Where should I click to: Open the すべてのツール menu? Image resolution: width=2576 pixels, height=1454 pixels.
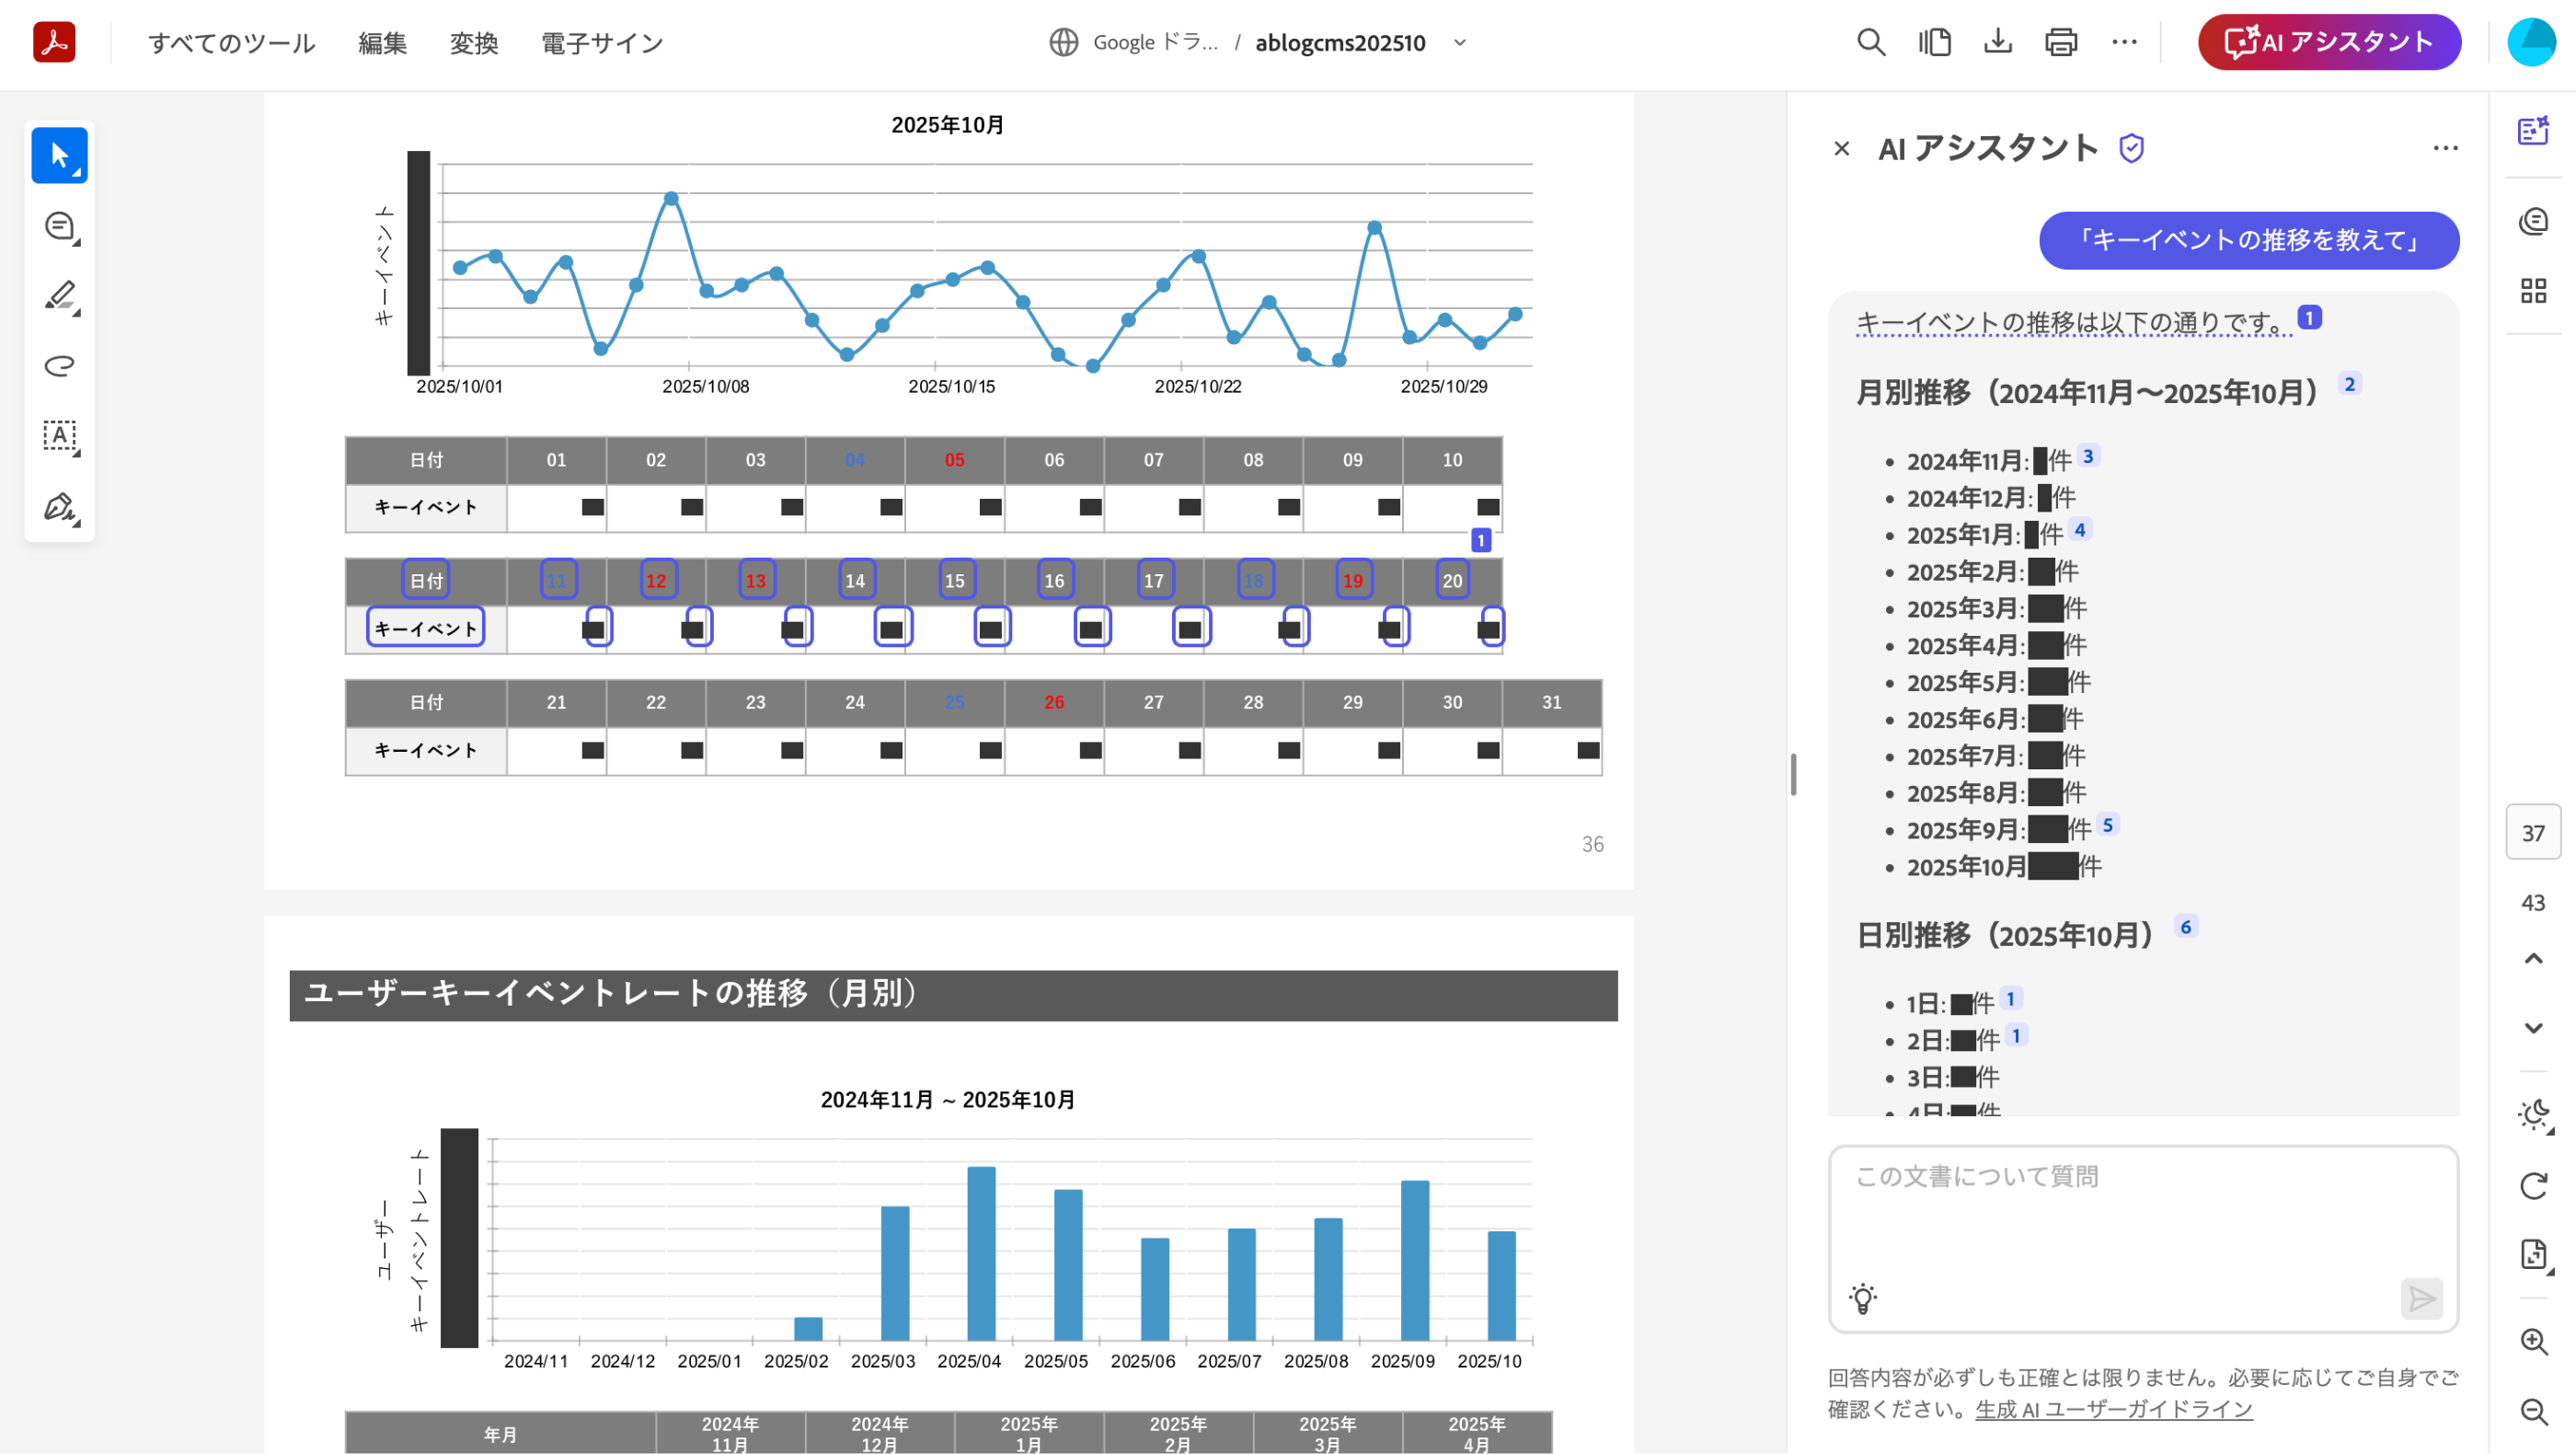231,43
